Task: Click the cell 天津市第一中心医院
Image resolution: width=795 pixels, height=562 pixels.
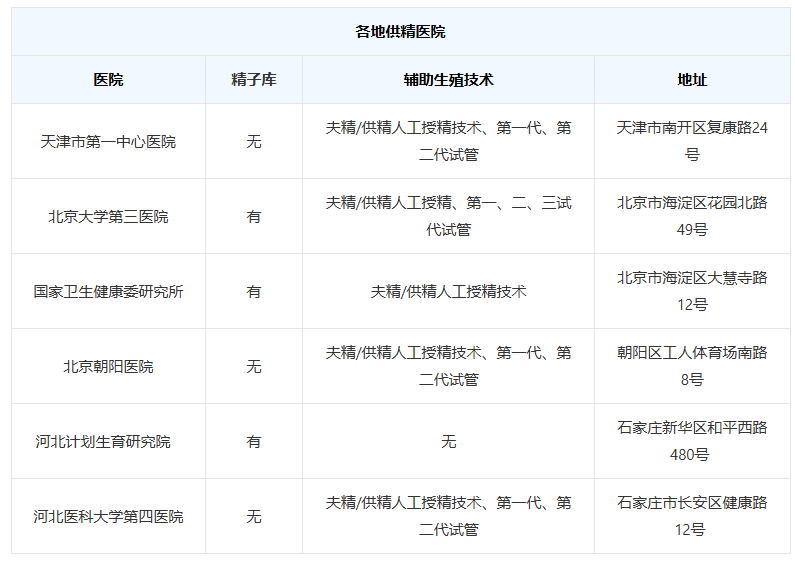Action: coord(108,142)
